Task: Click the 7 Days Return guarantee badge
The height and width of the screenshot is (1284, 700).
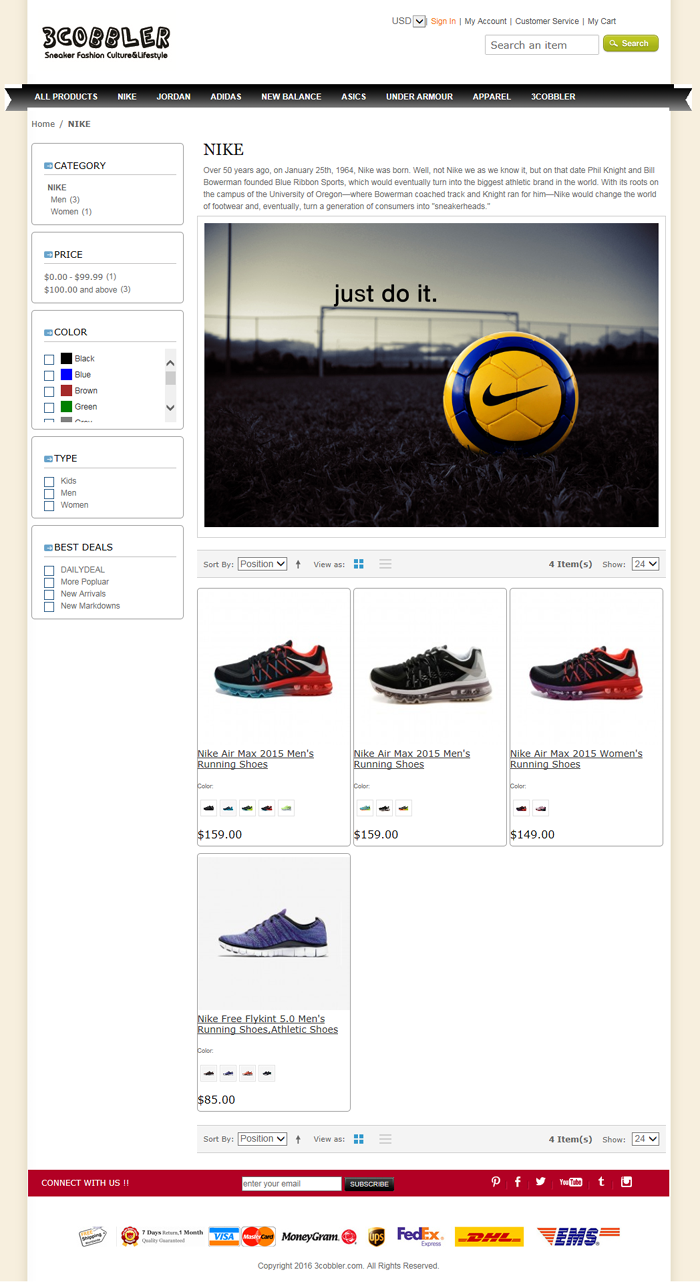Action: 162,1236
